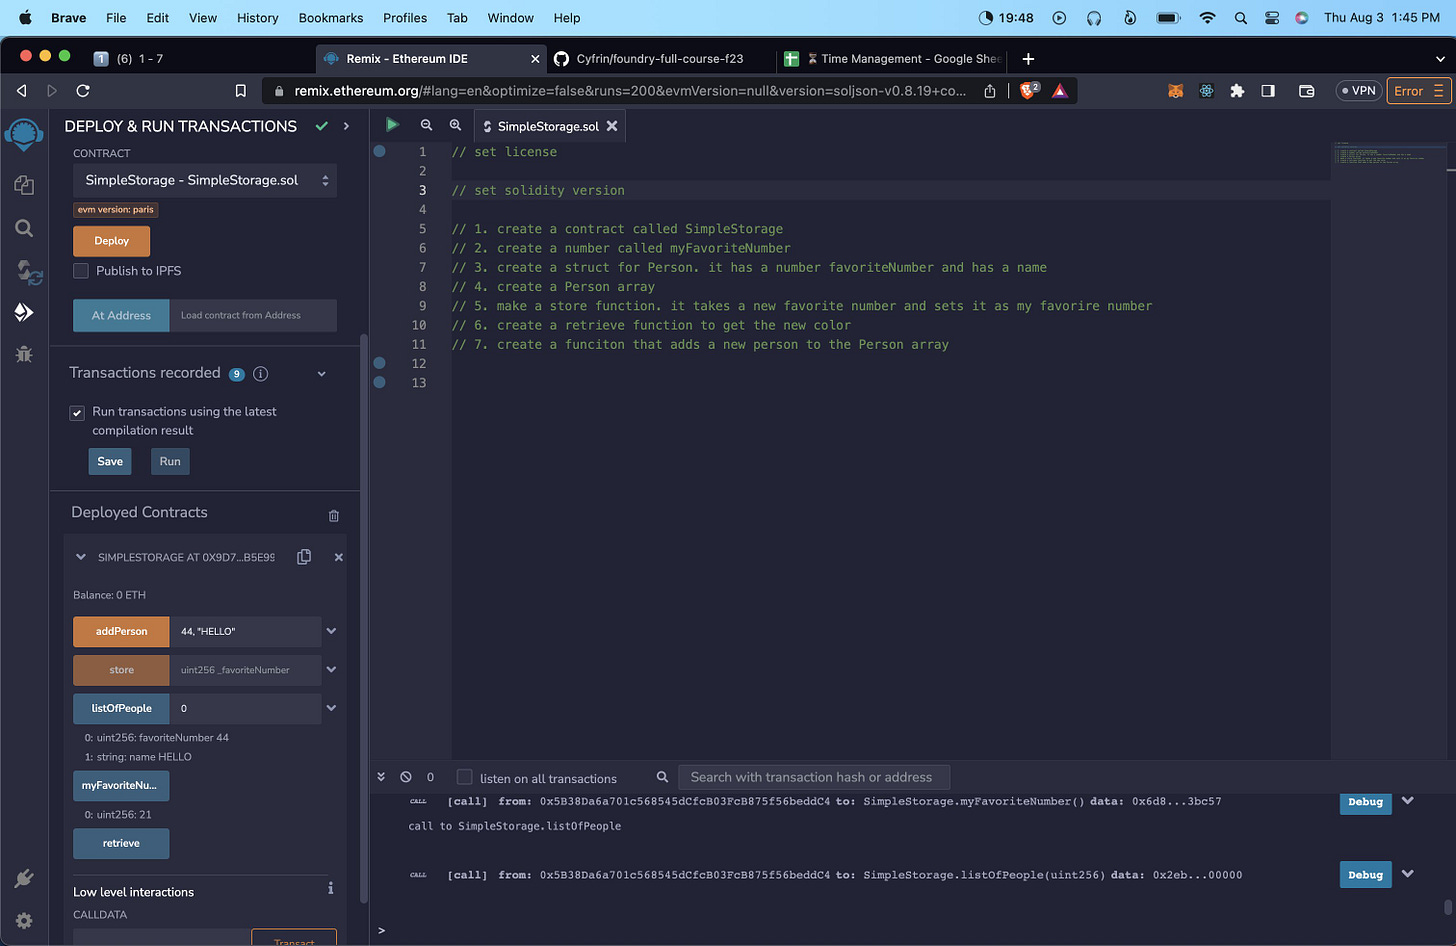Open the Remix home logo icon
This screenshot has height=946, width=1456.
click(24, 134)
